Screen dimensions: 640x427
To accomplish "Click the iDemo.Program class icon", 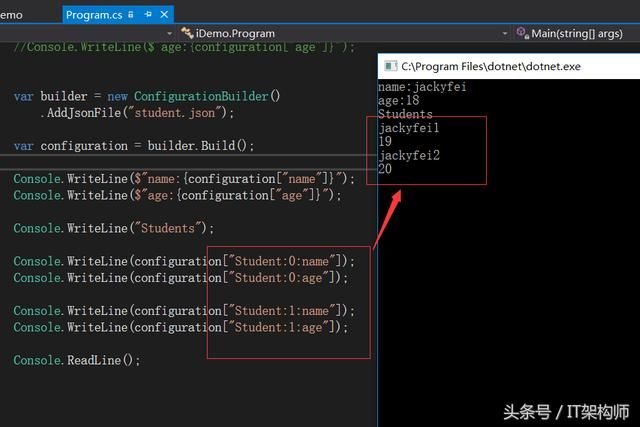I will (x=187, y=33).
